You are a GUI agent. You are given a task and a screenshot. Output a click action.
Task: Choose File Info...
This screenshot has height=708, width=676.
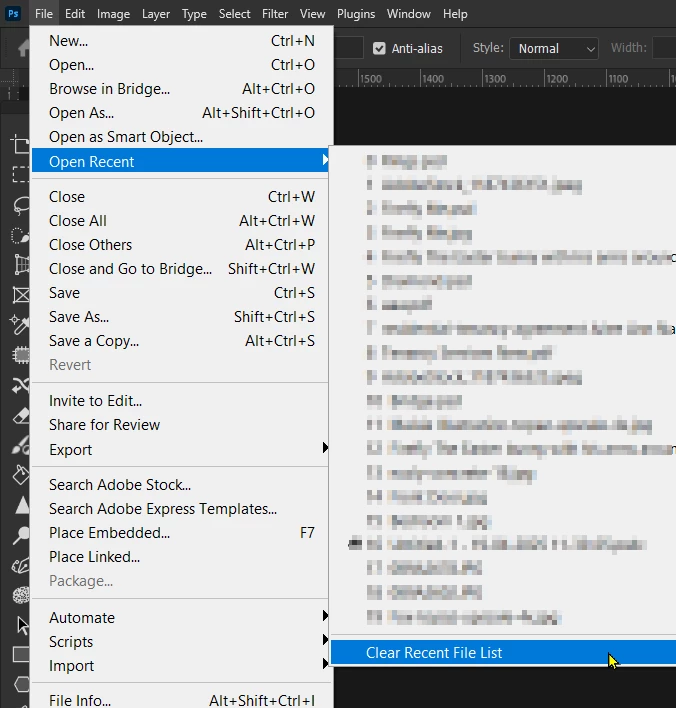(181, 700)
